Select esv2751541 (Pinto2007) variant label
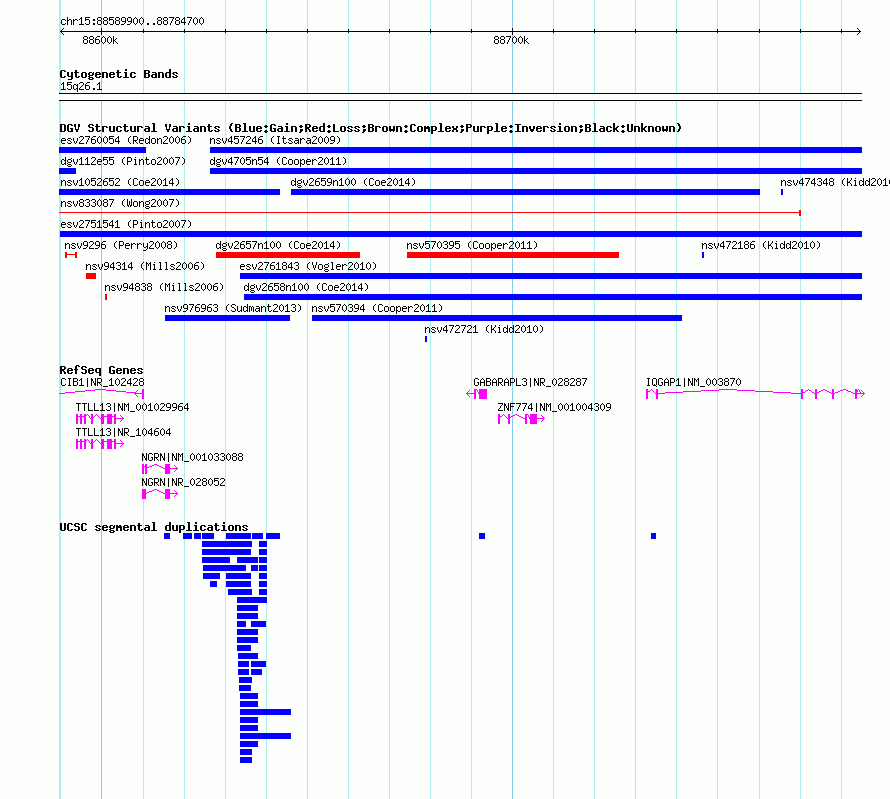 [x=126, y=224]
